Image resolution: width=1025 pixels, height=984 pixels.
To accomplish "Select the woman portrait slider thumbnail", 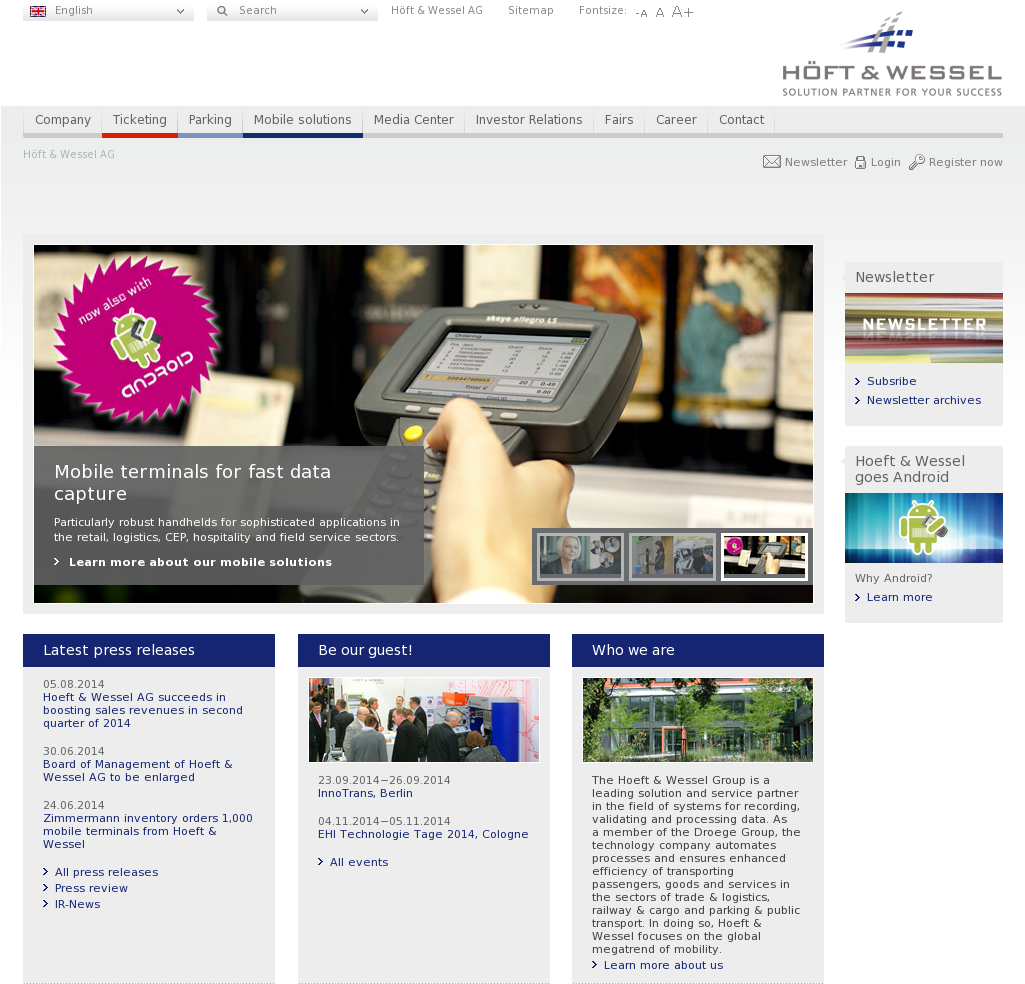I will tap(580, 556).
